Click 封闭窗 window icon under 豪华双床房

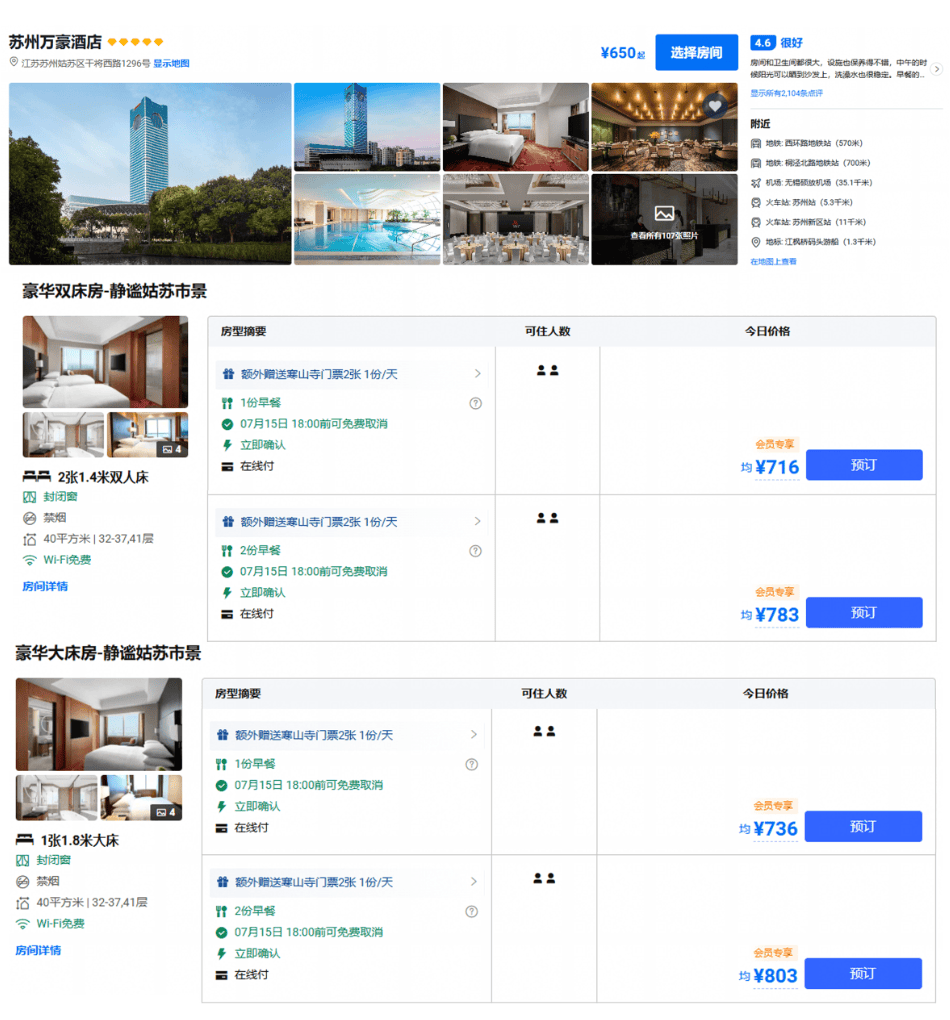pos(29,498)
